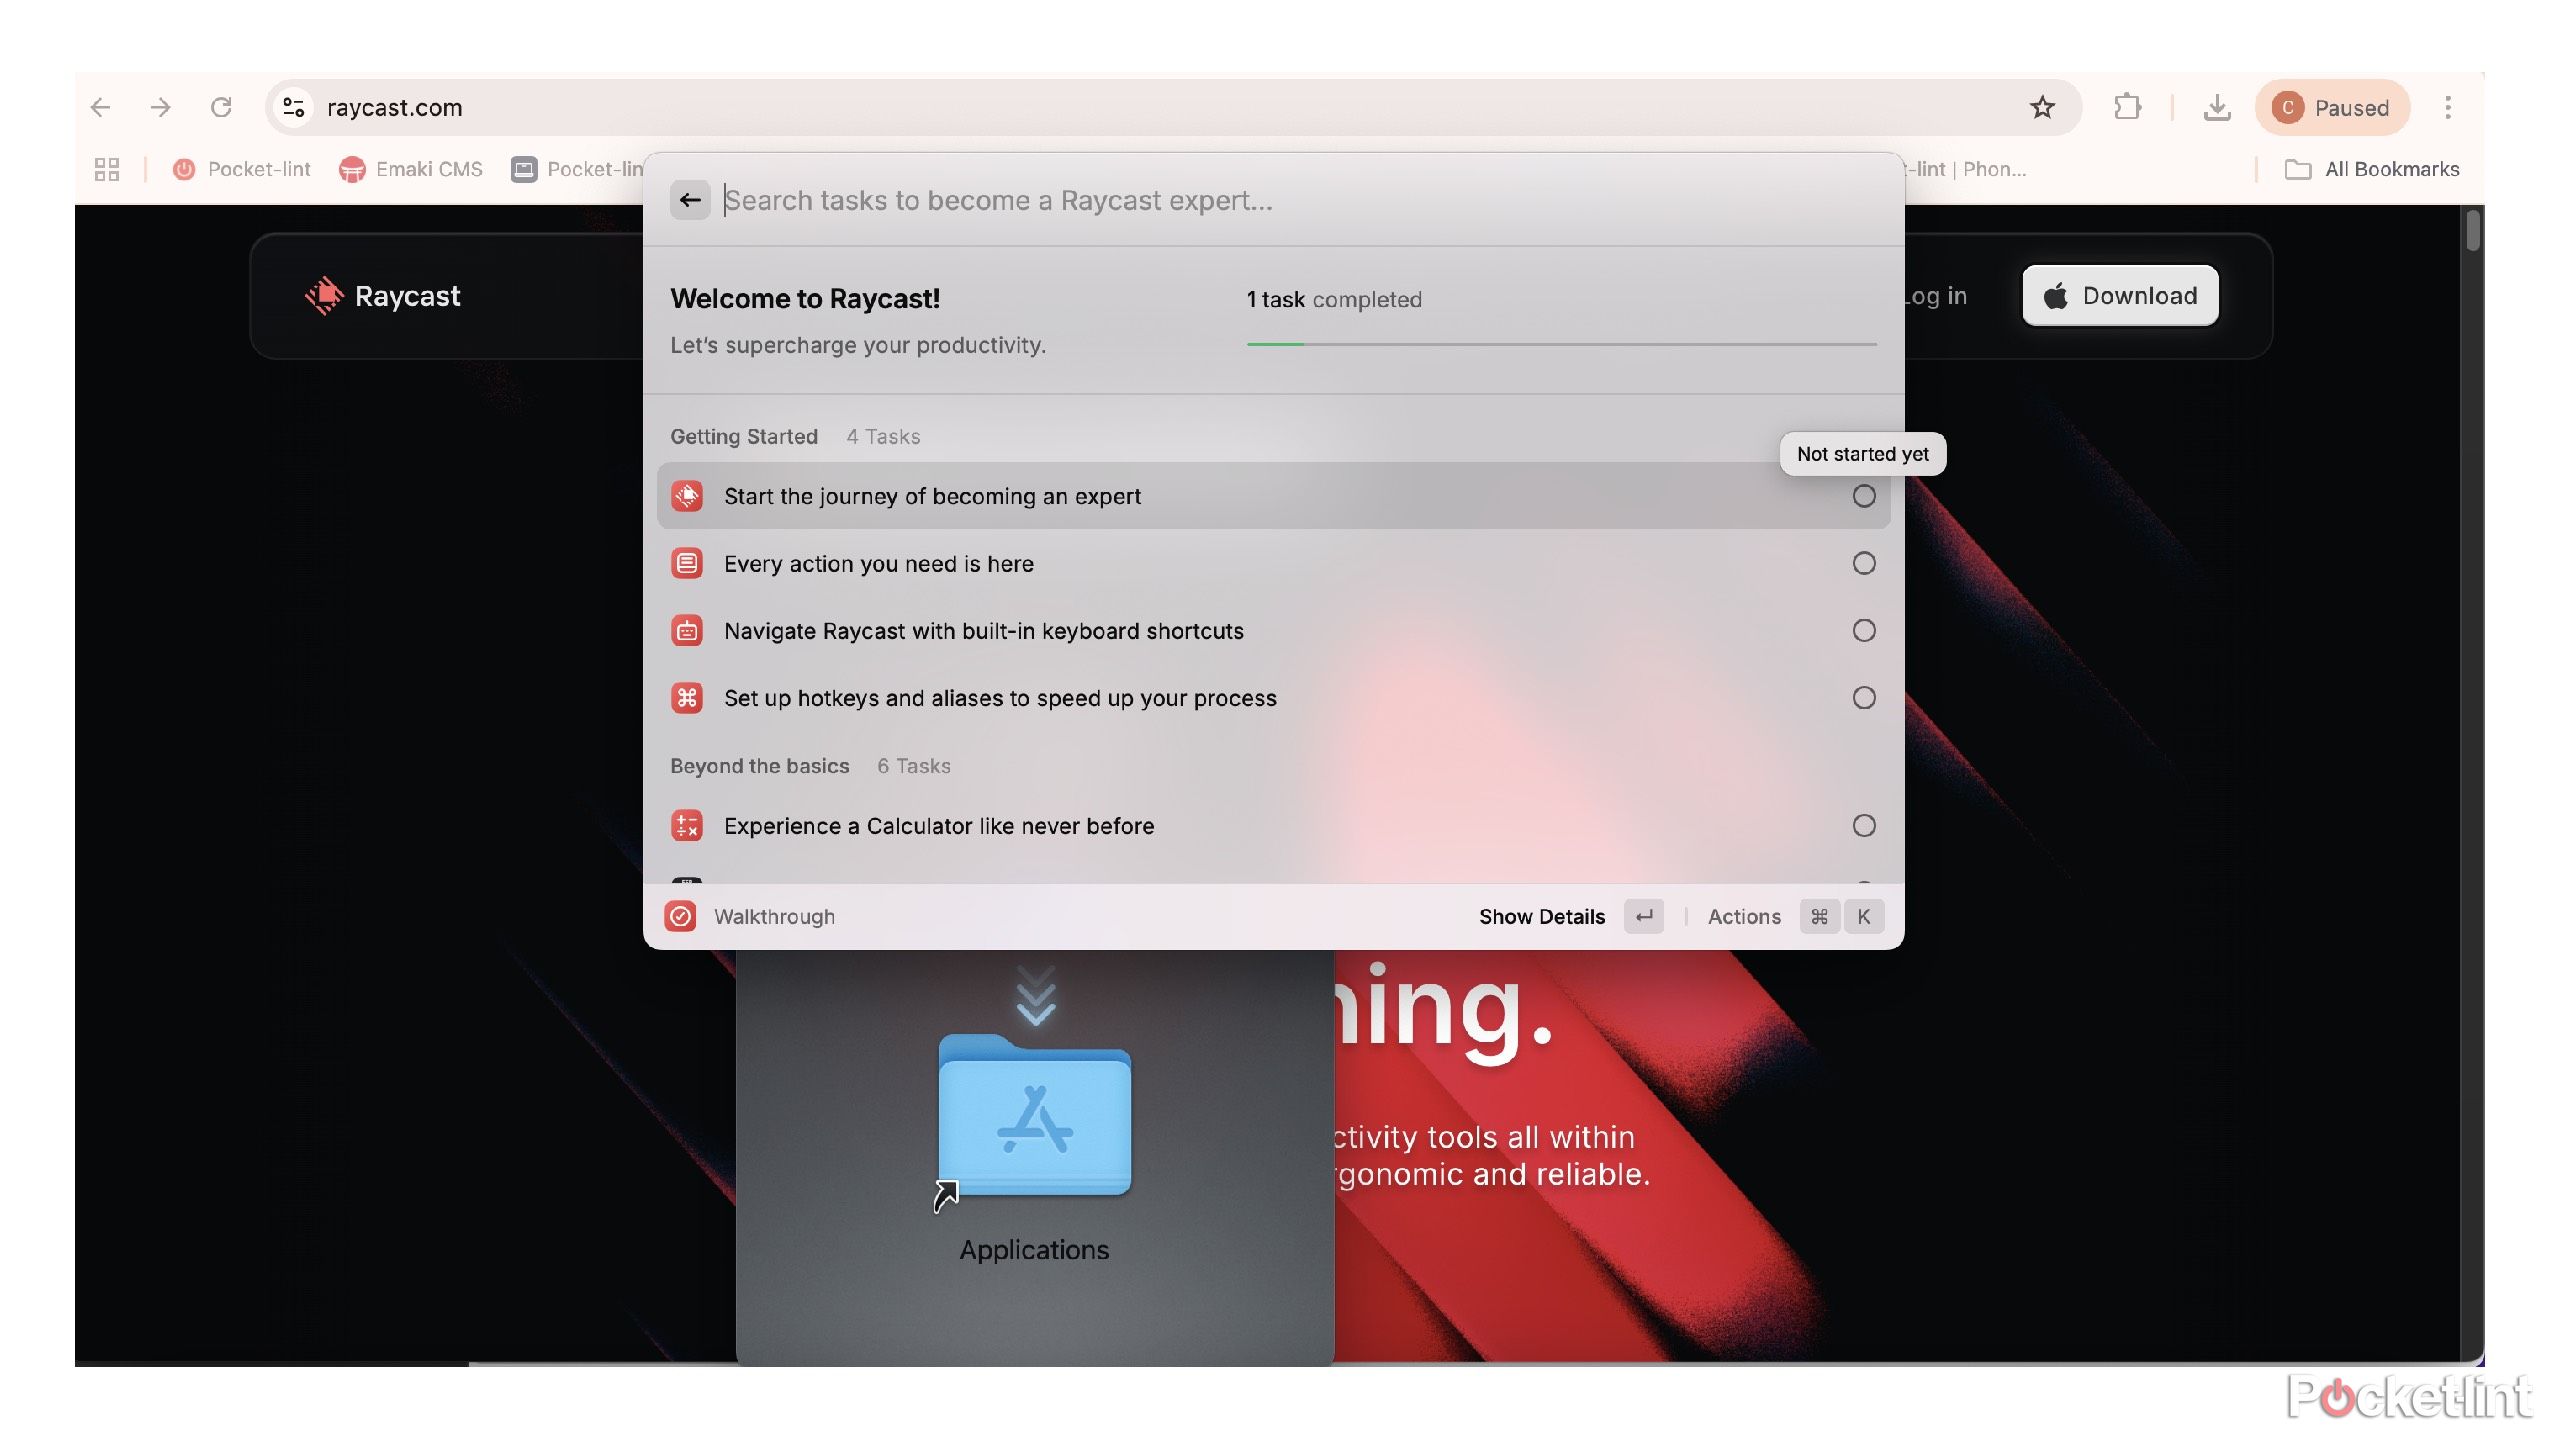Image resolution: width=2560 pixels, height=1440 pixels.
Task: Click Show Details in the Raycast footer
Action: [1541, 916]
